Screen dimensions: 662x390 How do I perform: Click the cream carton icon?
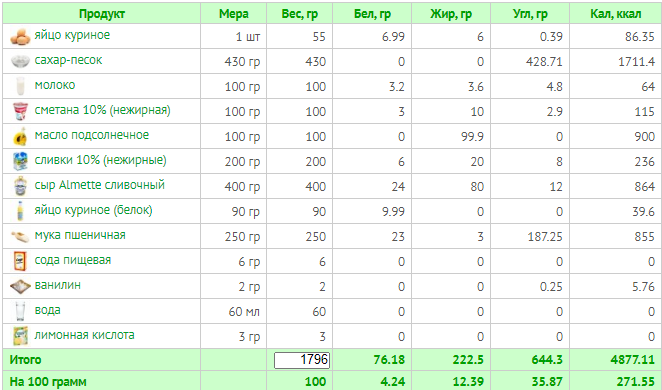(20, 161)
